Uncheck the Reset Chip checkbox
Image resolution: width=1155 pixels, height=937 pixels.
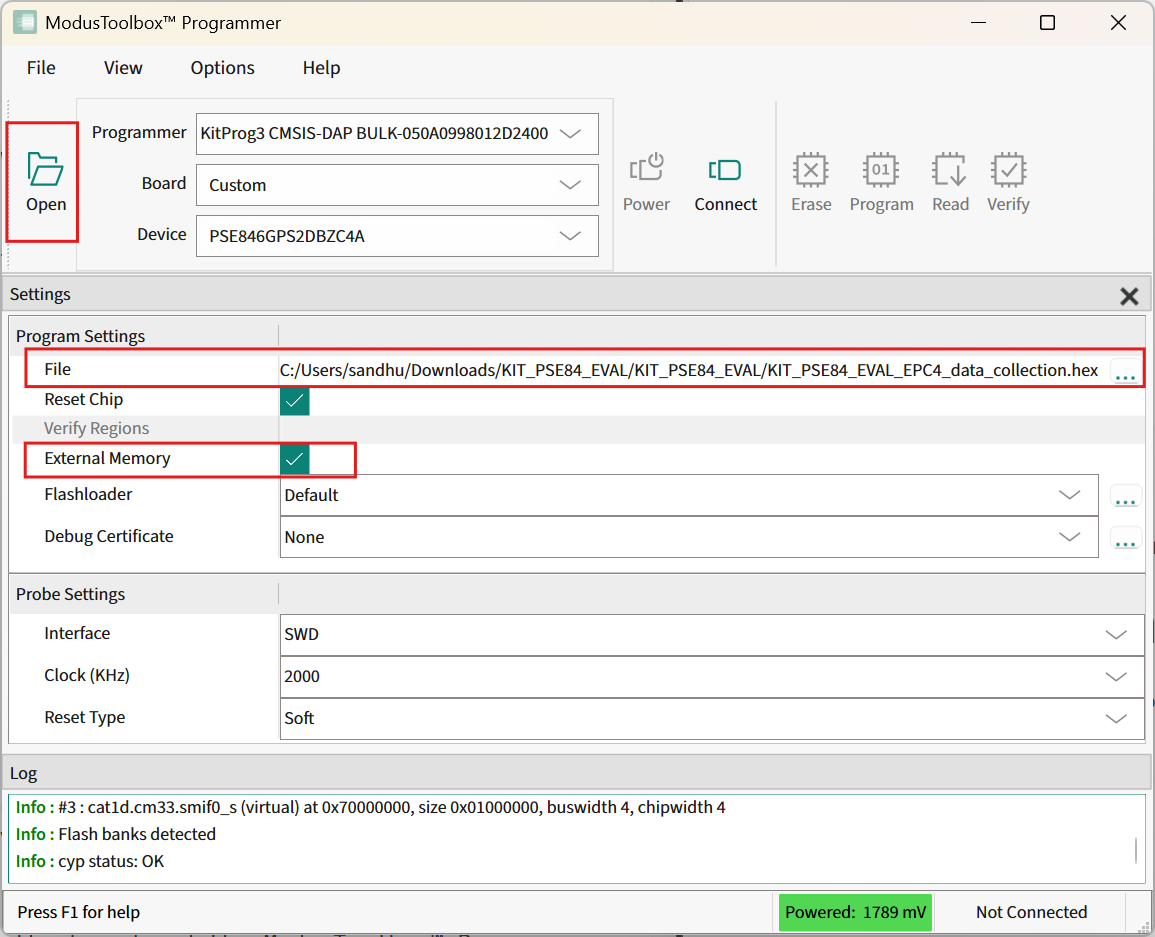coord(295,401)
